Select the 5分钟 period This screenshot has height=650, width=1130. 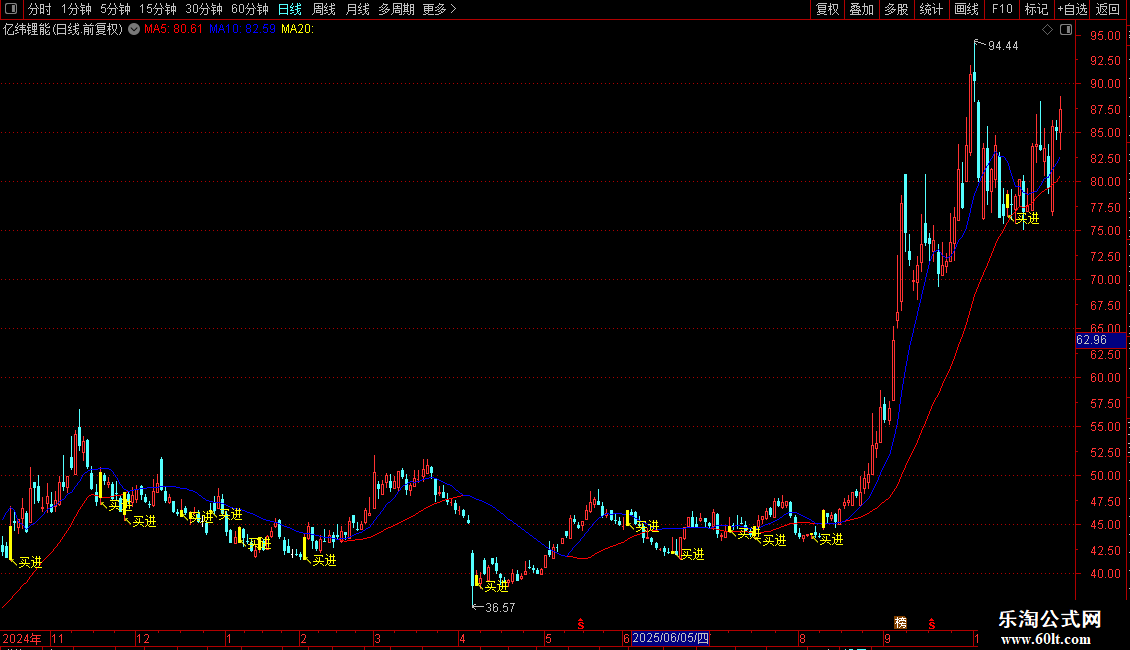coord(115,9)
